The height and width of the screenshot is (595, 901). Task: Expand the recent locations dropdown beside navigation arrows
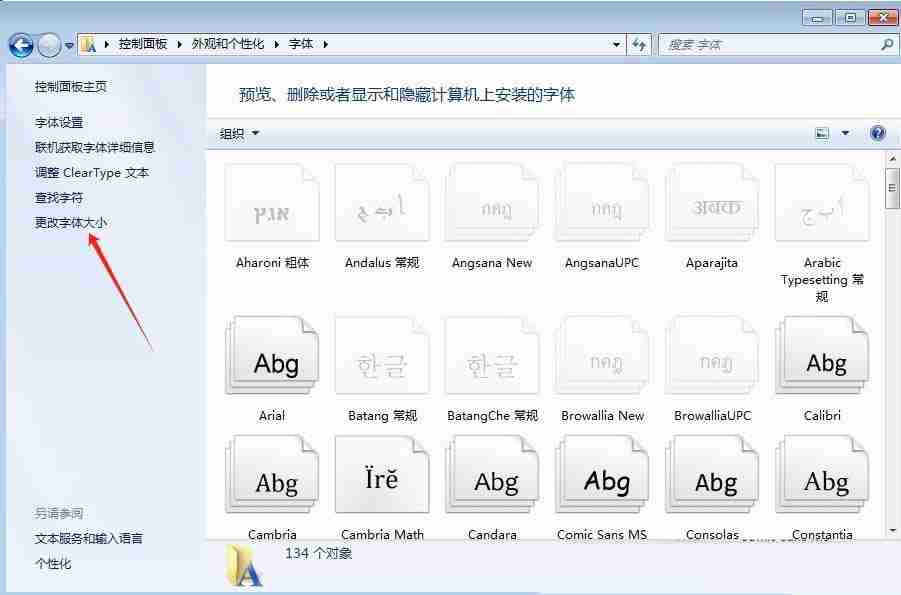[67, 44]
